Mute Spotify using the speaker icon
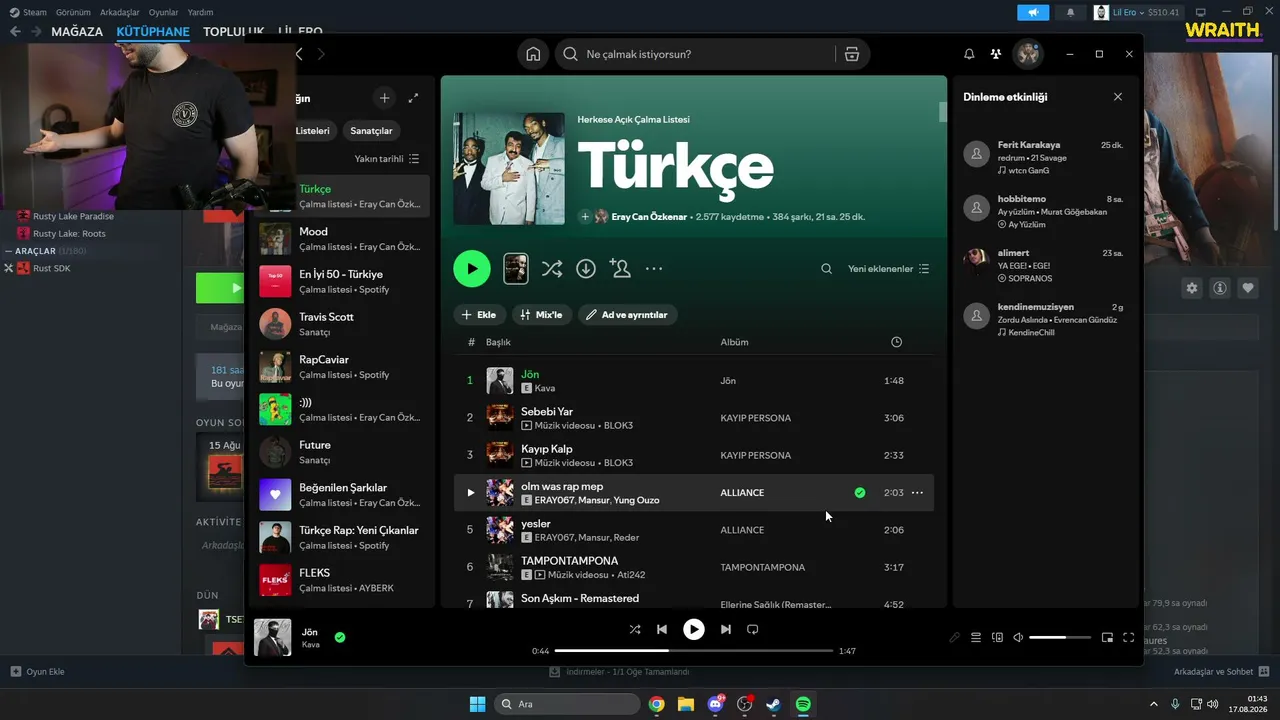The image size is (1280, 720). coord(1018,637)
